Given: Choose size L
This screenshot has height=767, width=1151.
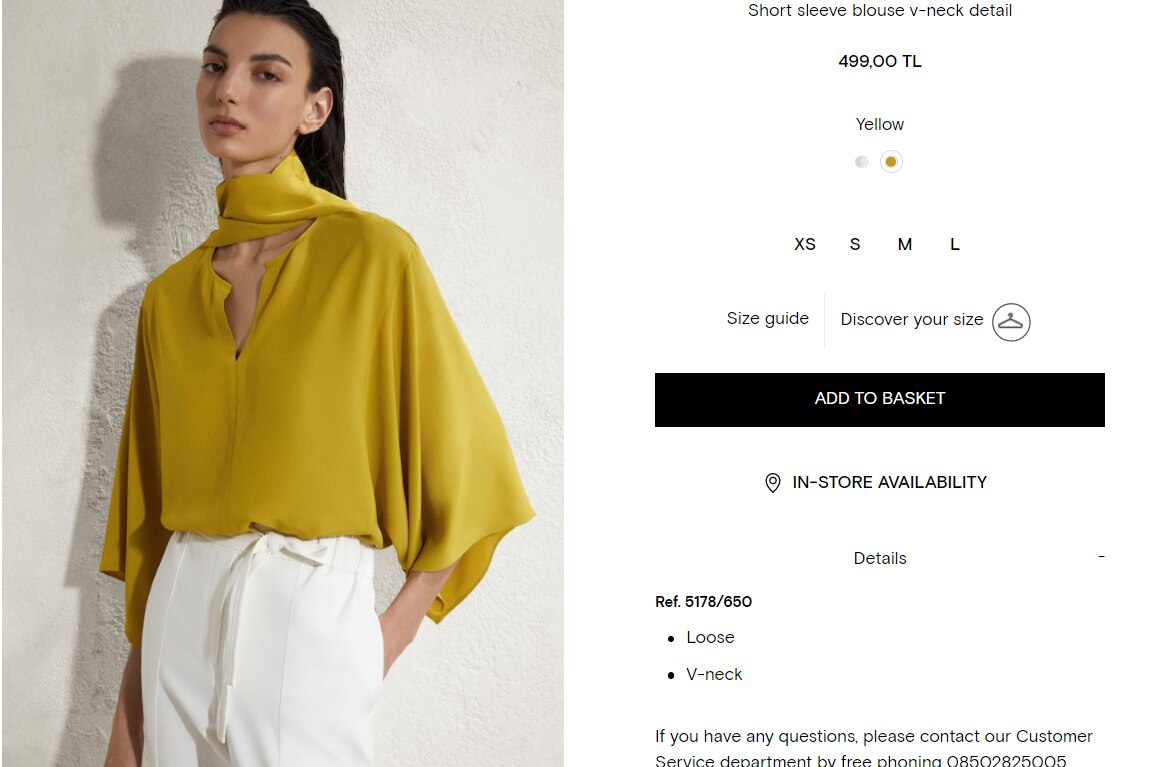Looking at the screenshot, I should point(954,244).
